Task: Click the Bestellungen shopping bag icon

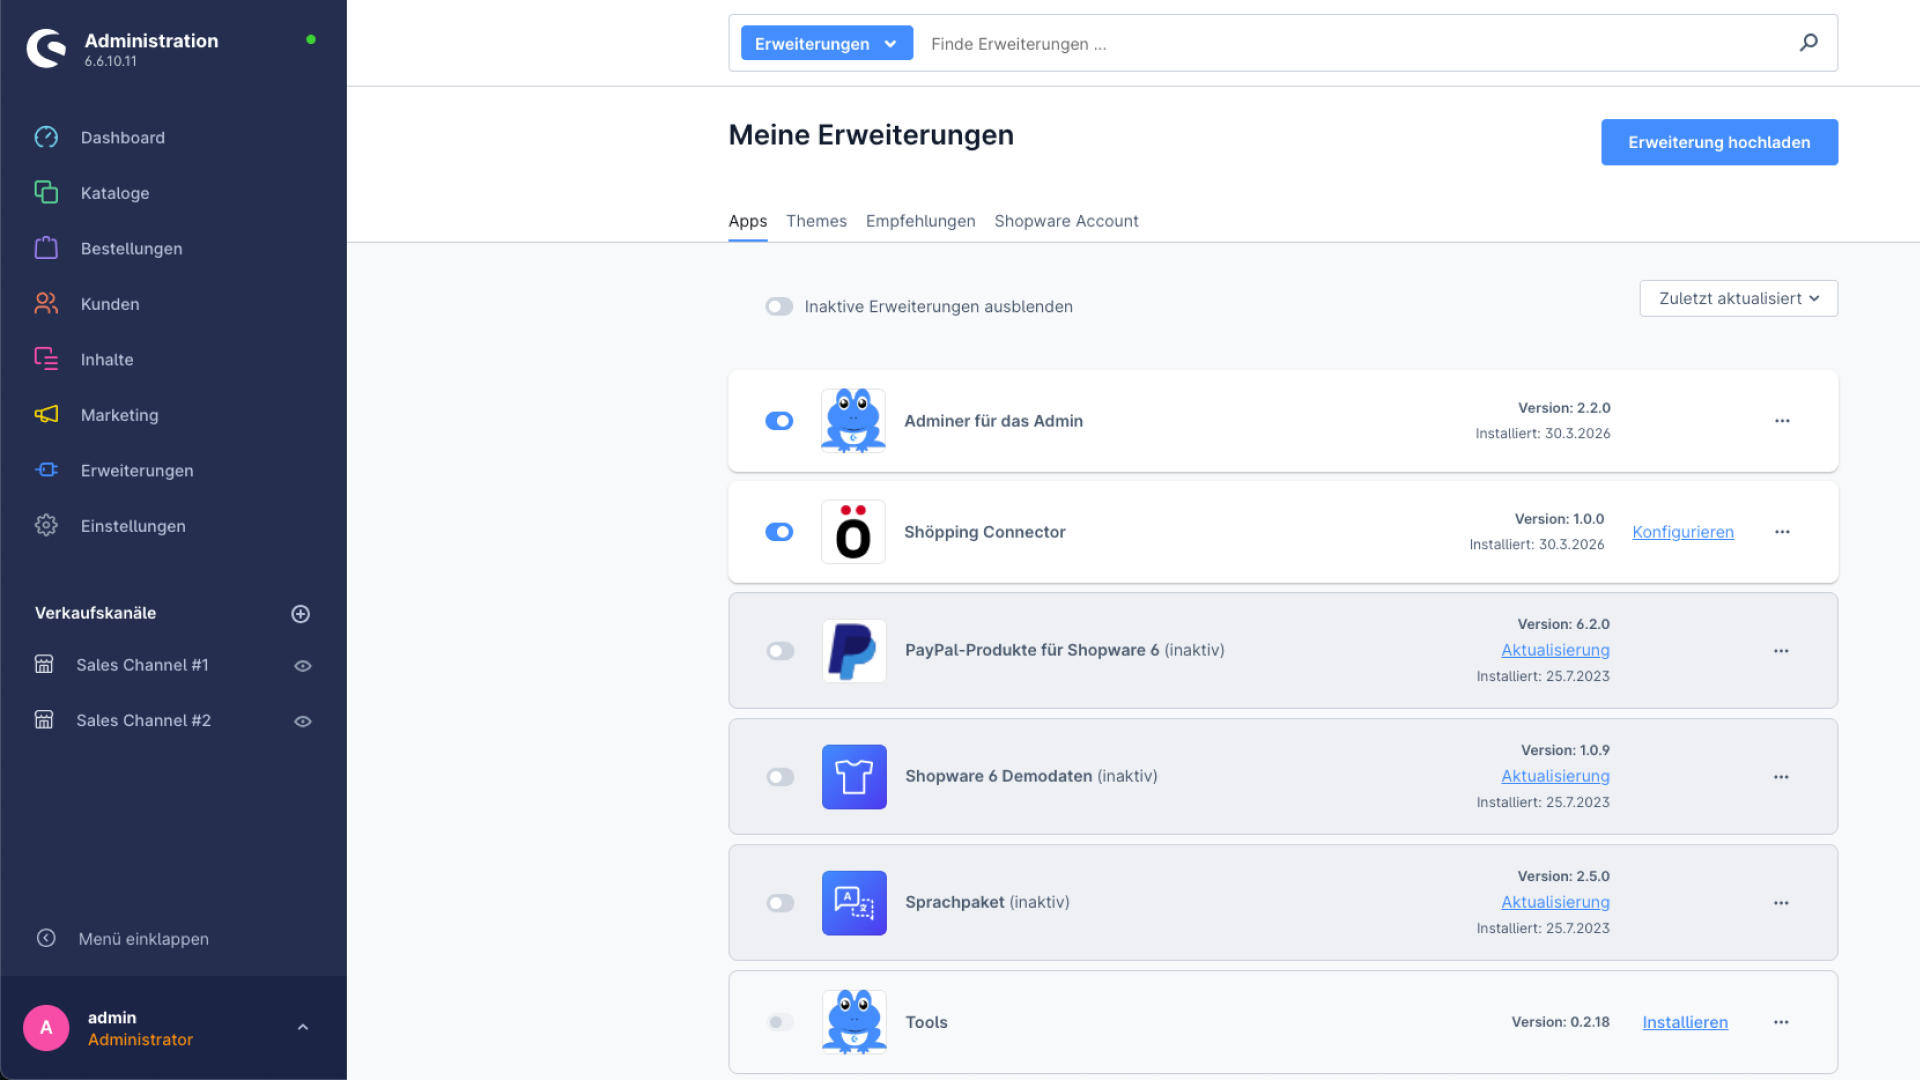Action: [46, 248]
